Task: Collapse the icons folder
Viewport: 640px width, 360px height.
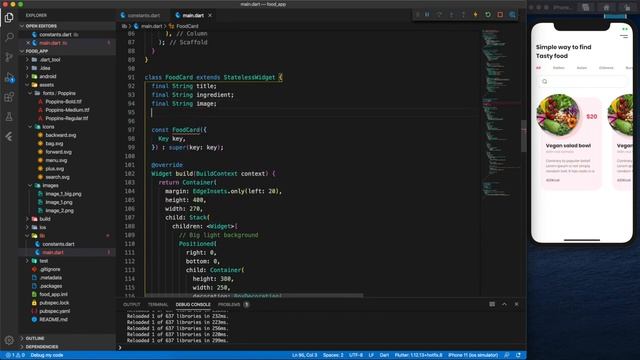Action: pyautogui.click(x=48, y=127)
